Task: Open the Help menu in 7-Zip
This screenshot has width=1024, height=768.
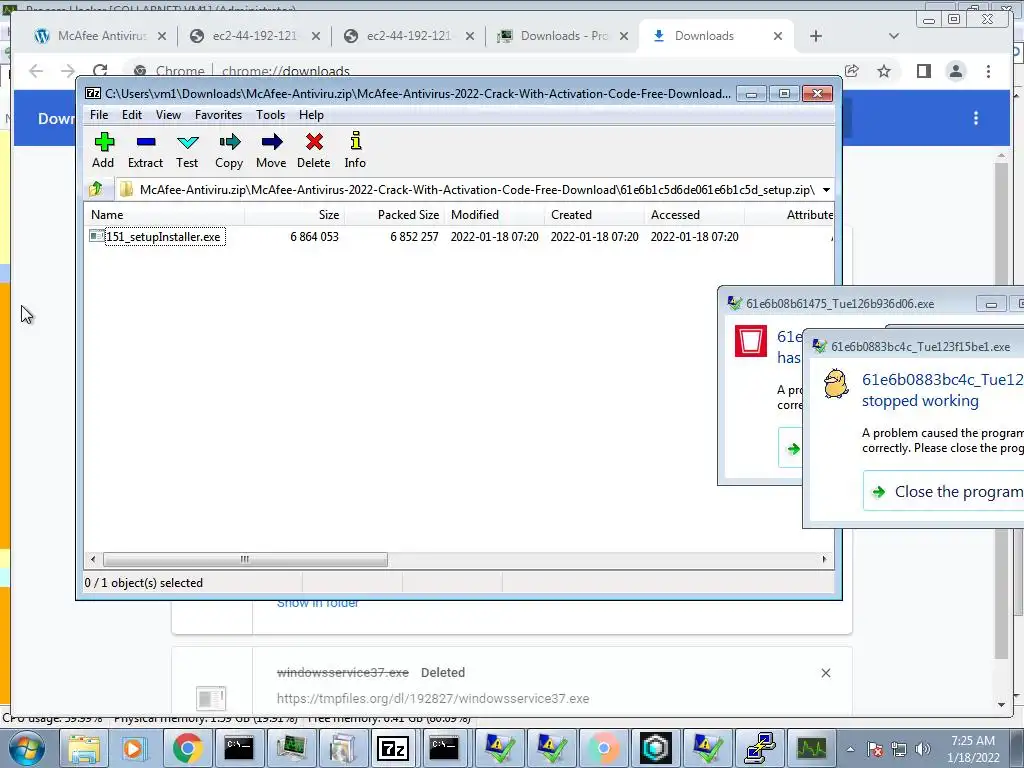Action: click(x=312, y=115)
